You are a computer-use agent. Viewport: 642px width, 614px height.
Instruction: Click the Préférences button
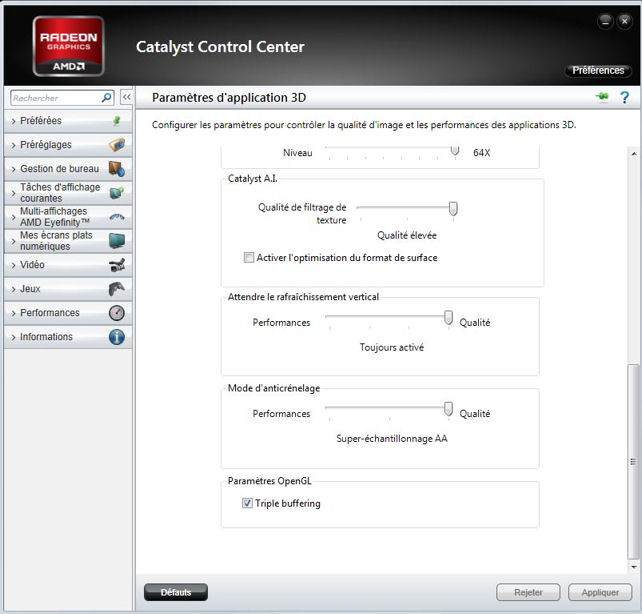598,70
